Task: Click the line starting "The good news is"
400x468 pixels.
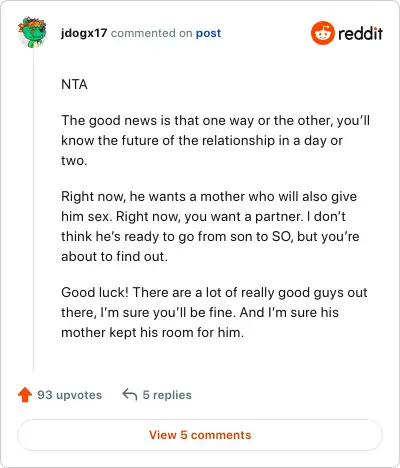Action: point(215,121)
